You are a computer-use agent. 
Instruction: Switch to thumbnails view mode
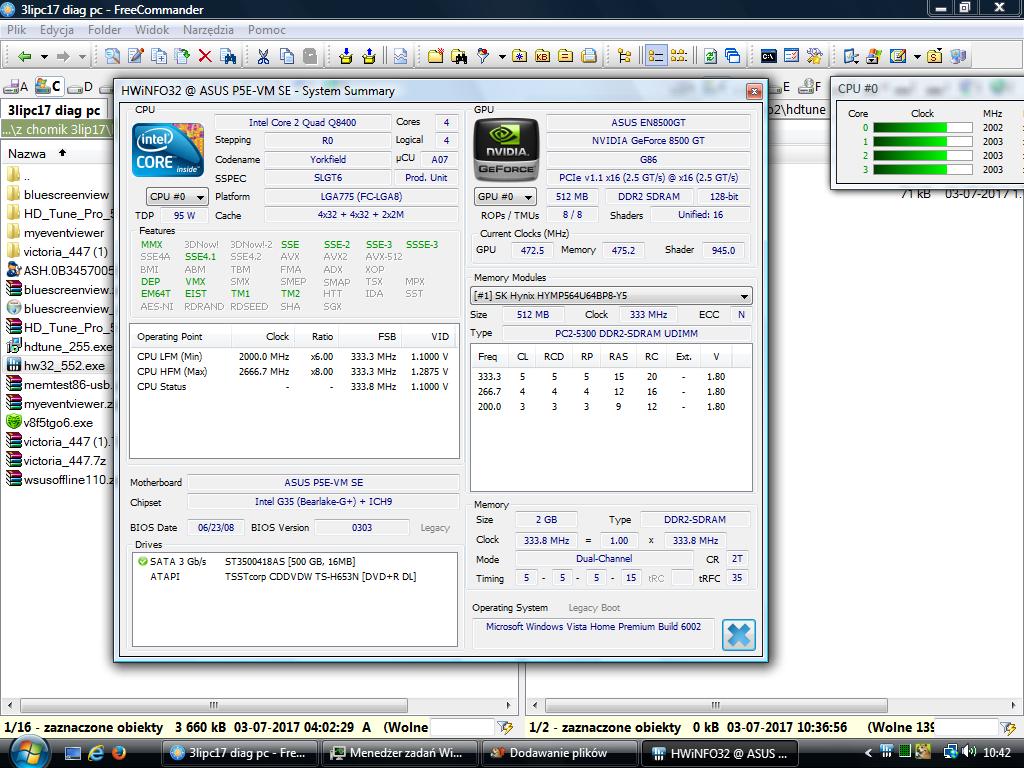(x=679, y=56)
